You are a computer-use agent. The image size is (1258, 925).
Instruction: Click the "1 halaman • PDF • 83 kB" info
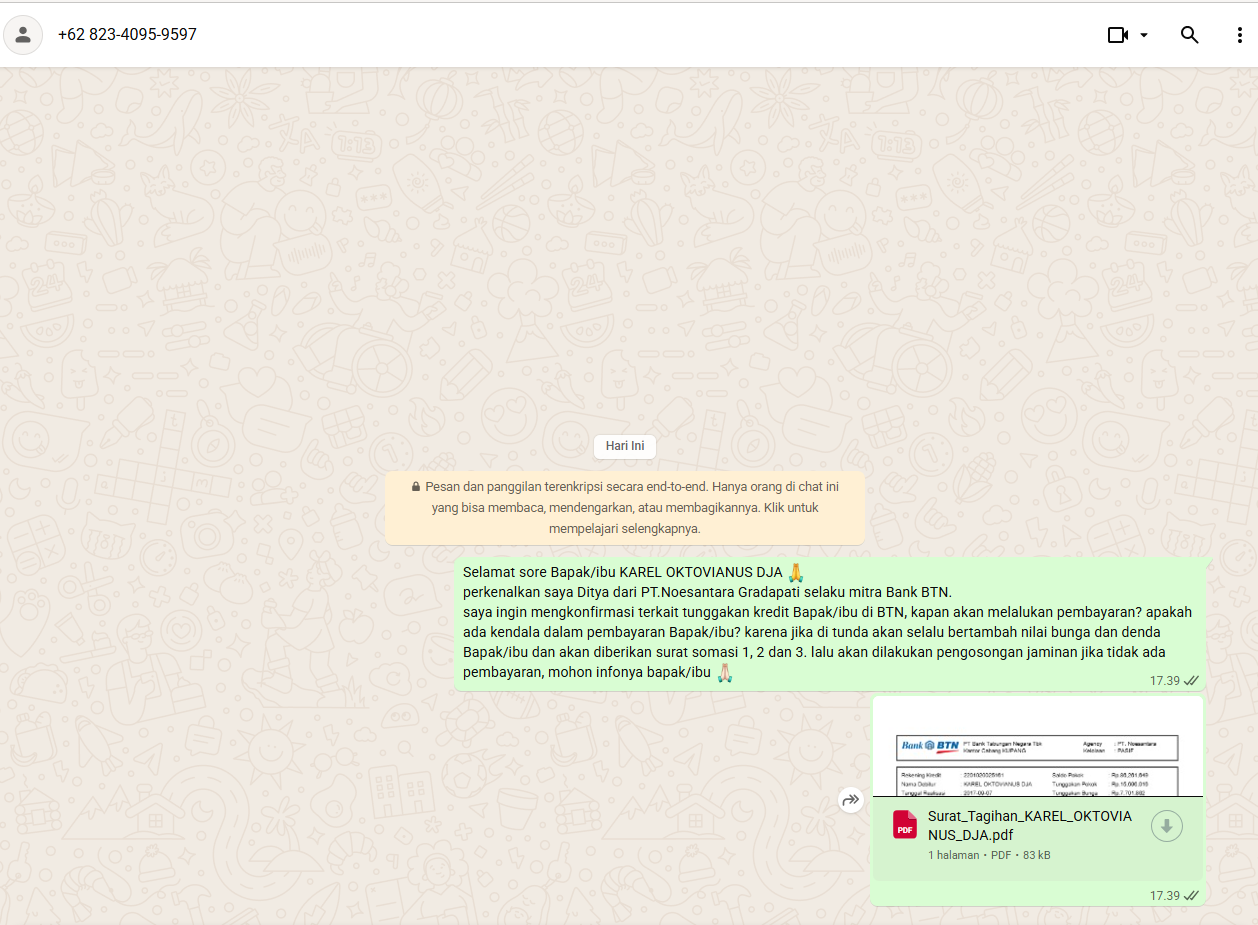point(989,855)
